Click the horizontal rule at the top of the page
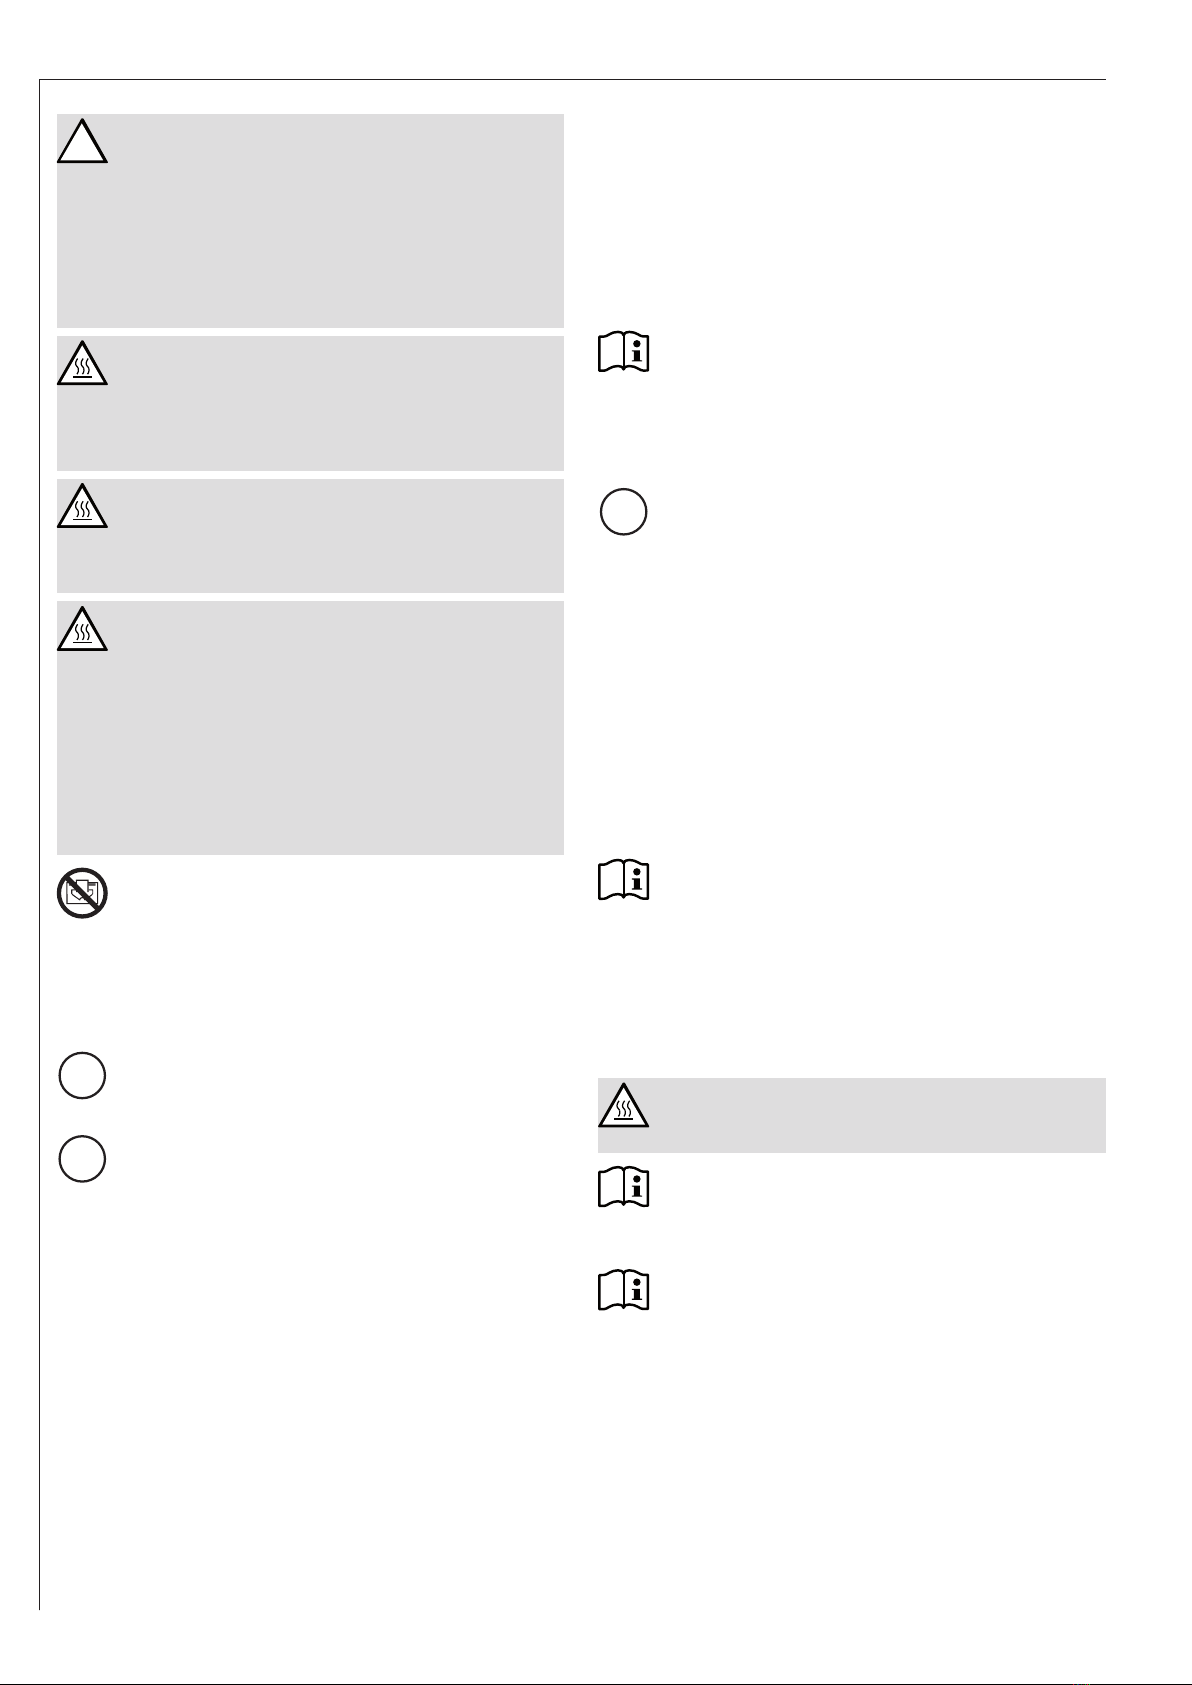1192x1685 pixels. [573, 80]
